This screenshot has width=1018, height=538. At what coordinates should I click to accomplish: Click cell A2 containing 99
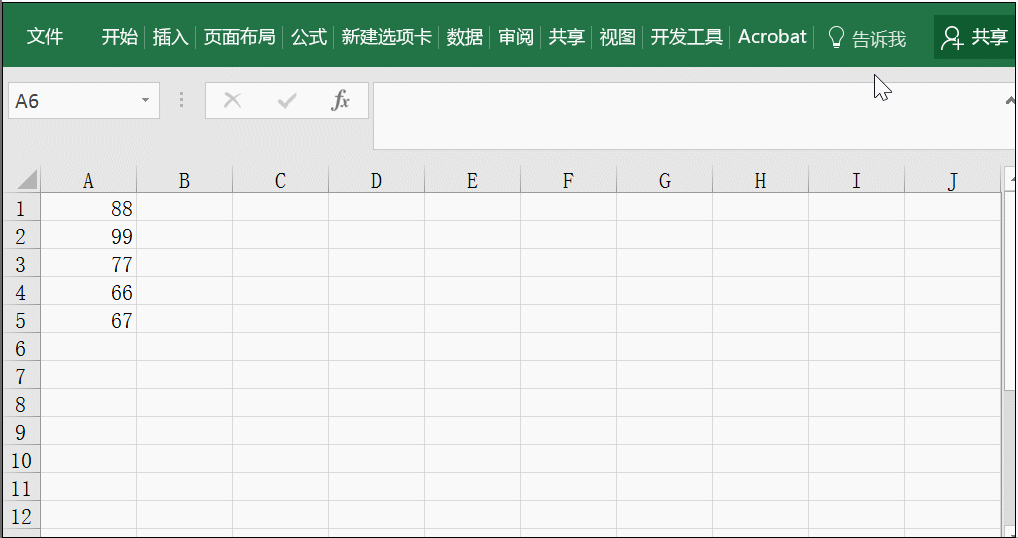tap(88, 236)
